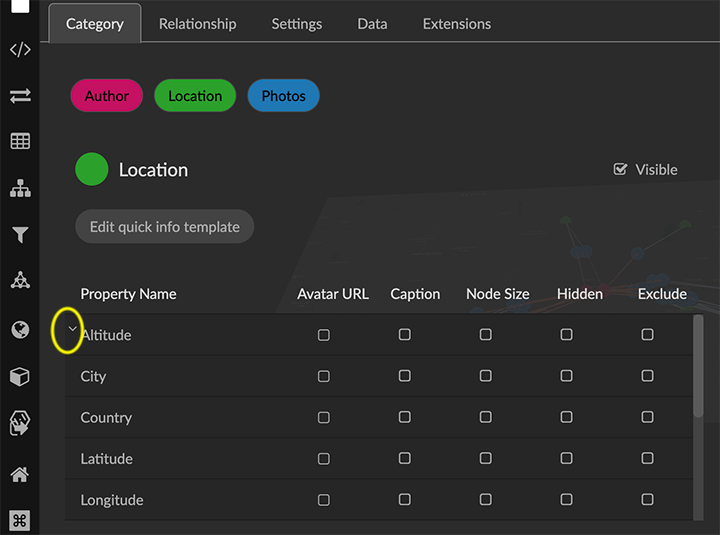Screen dimensions: 720x535
Task: Click the property table vertical scrollbar
Action: [x=697, y=365]
